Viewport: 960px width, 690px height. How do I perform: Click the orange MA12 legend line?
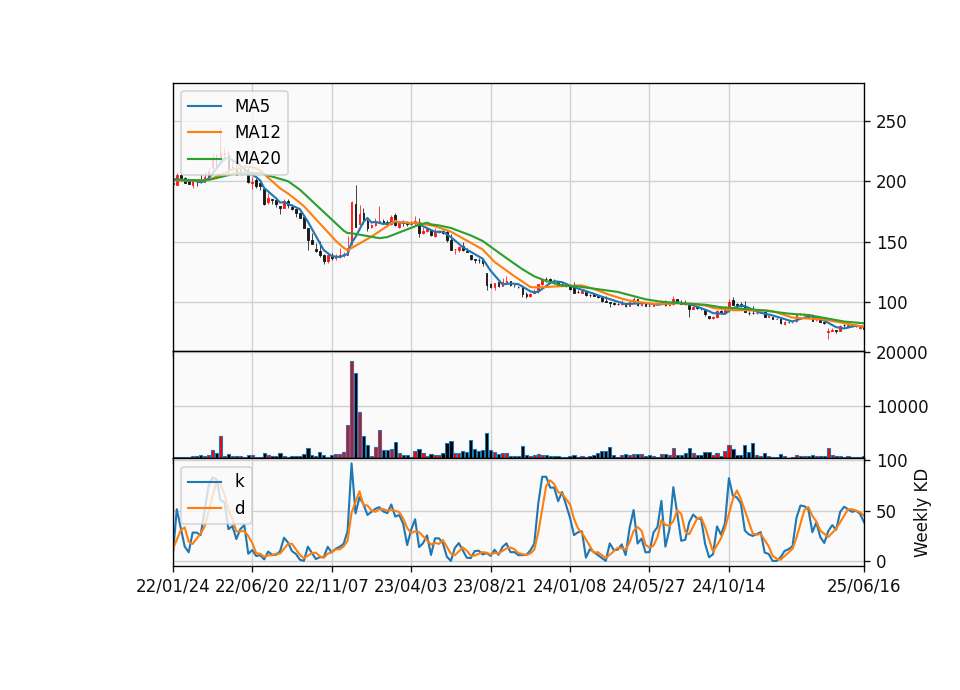204,132
